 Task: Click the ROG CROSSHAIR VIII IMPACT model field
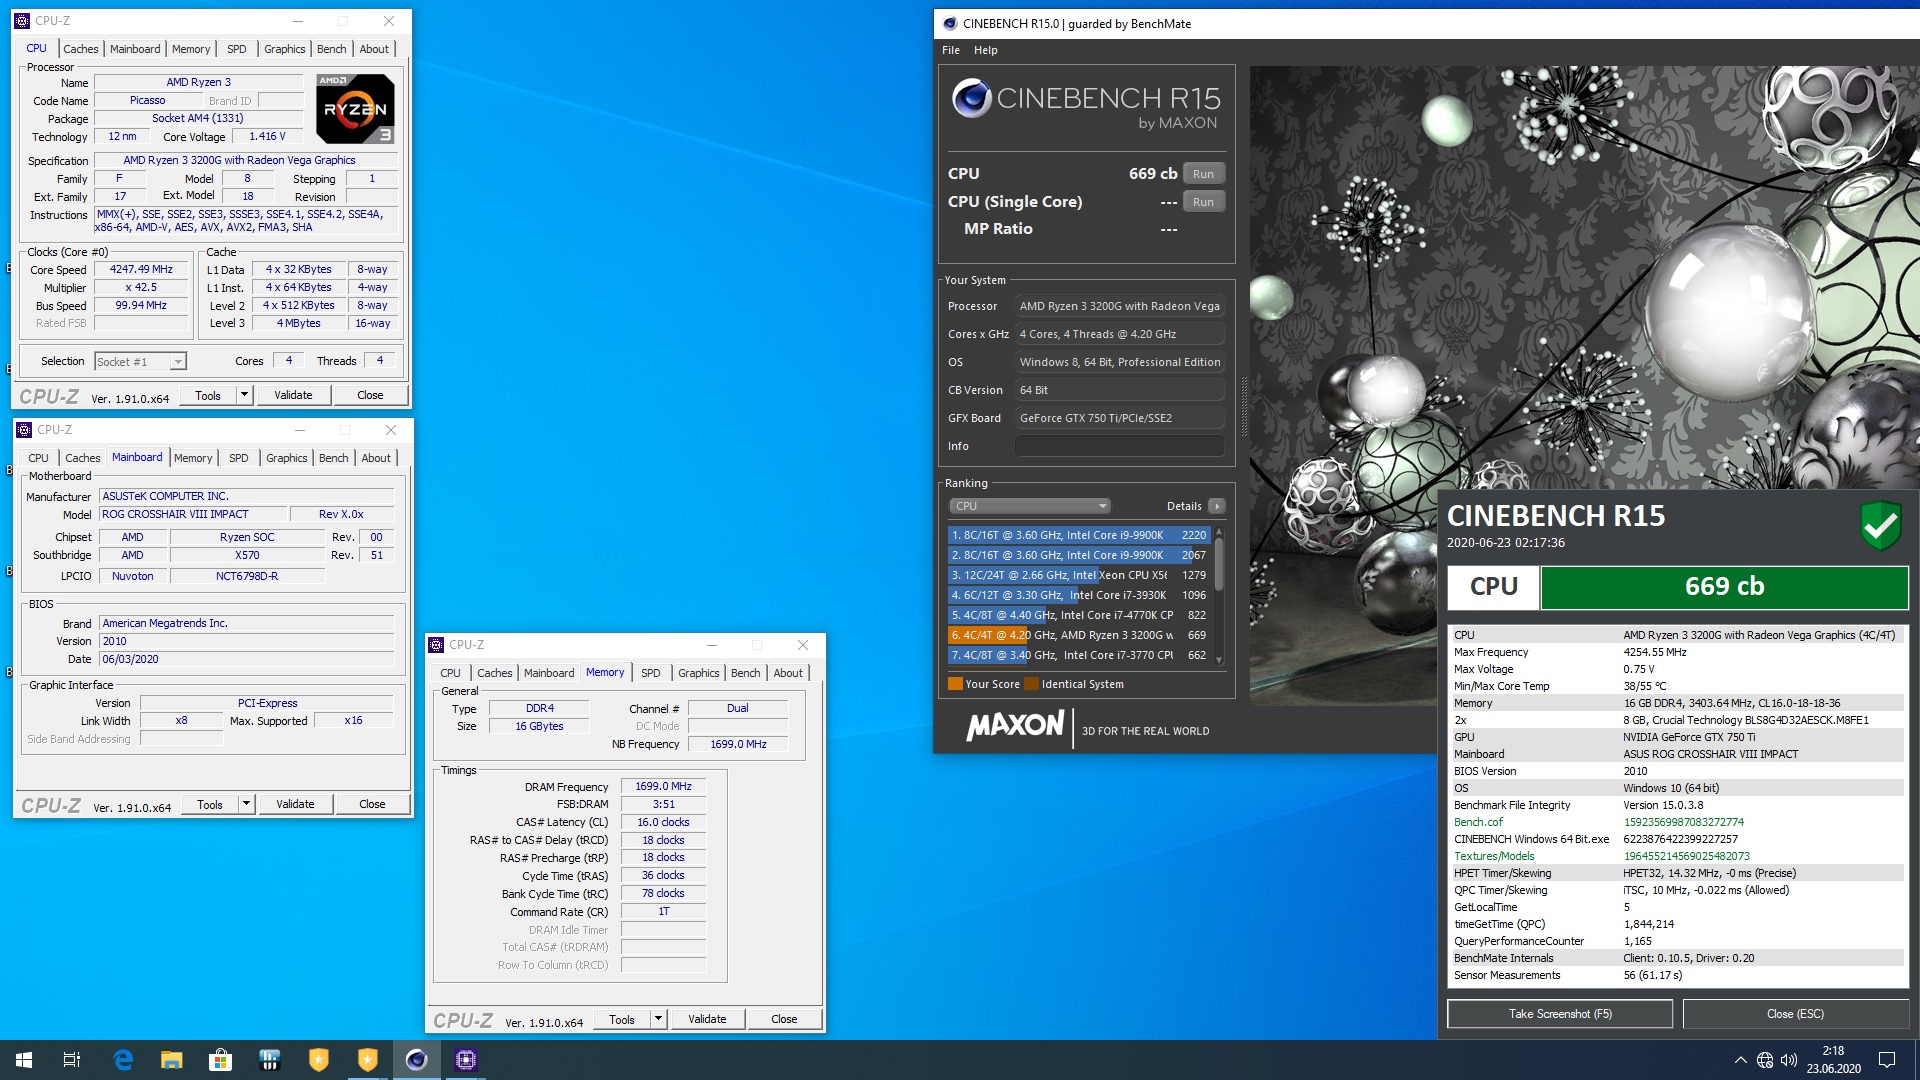(192, 514)
